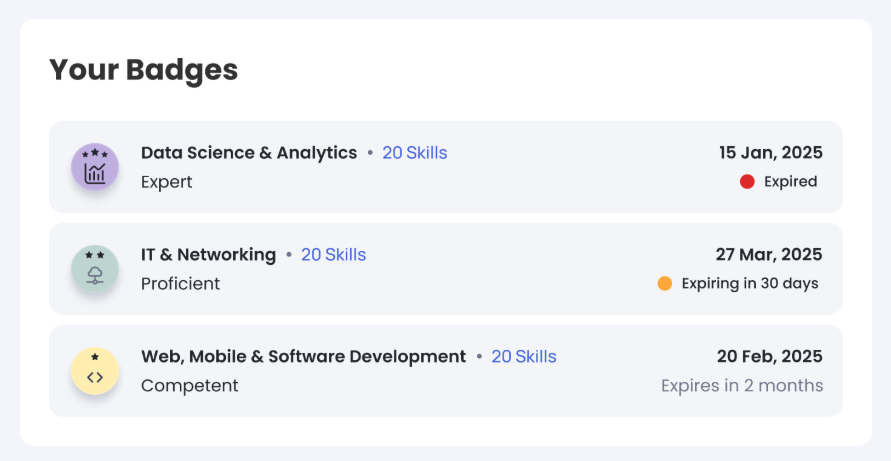Click the orange expiring status dot

[665, 283]
